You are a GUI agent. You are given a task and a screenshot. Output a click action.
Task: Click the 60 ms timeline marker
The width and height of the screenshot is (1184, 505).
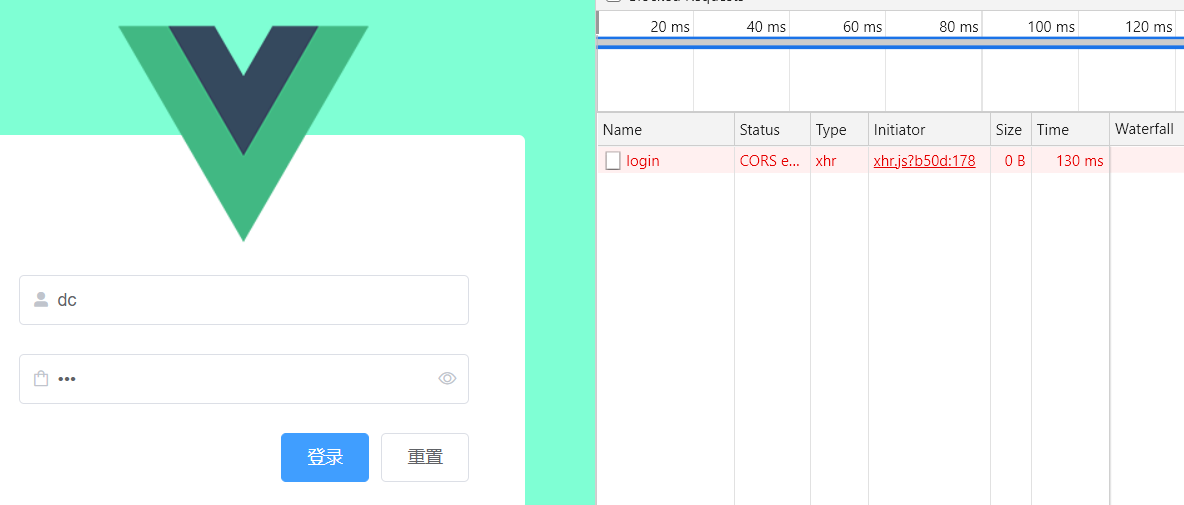click(862, 27)
